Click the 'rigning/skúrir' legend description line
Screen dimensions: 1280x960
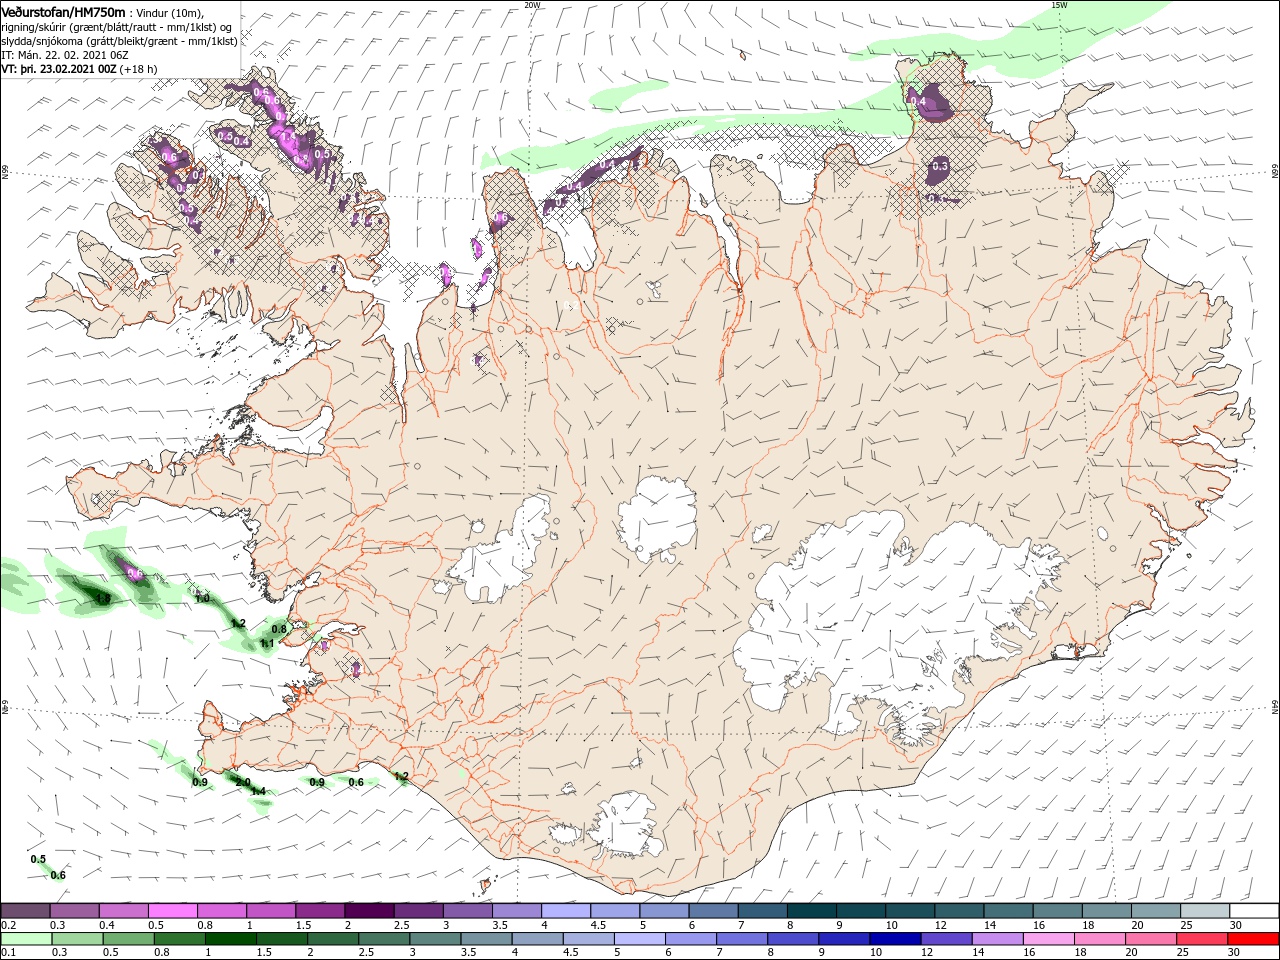point(116,27)
